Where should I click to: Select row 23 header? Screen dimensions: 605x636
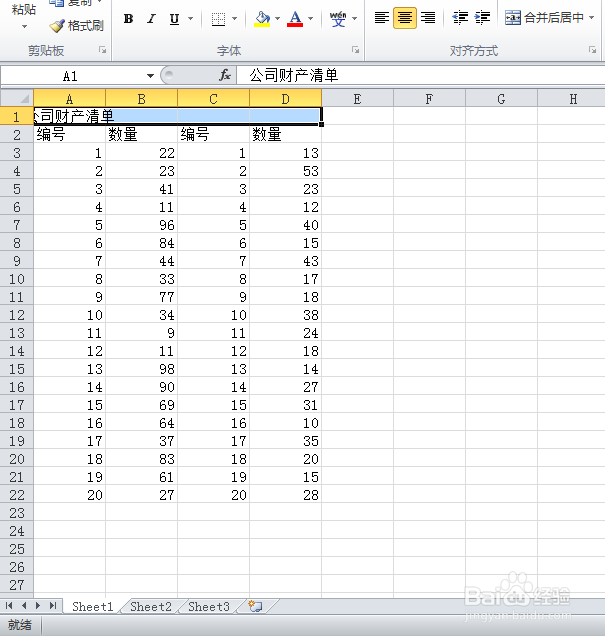point(17,513)
